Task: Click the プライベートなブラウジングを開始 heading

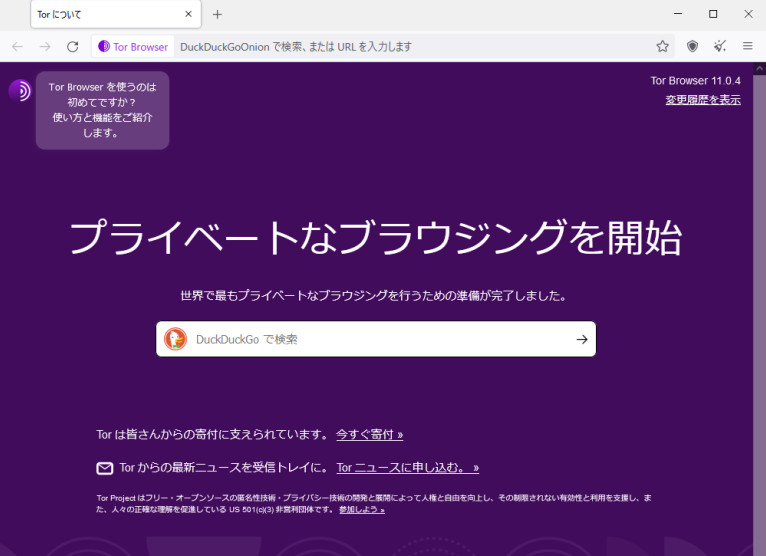Action: tap(376, 237)
